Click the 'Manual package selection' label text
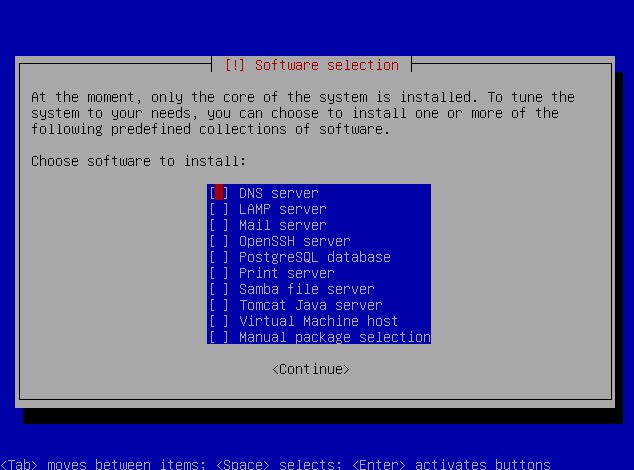The width and height of the screenshot is (634, 470). click(335, 337)
